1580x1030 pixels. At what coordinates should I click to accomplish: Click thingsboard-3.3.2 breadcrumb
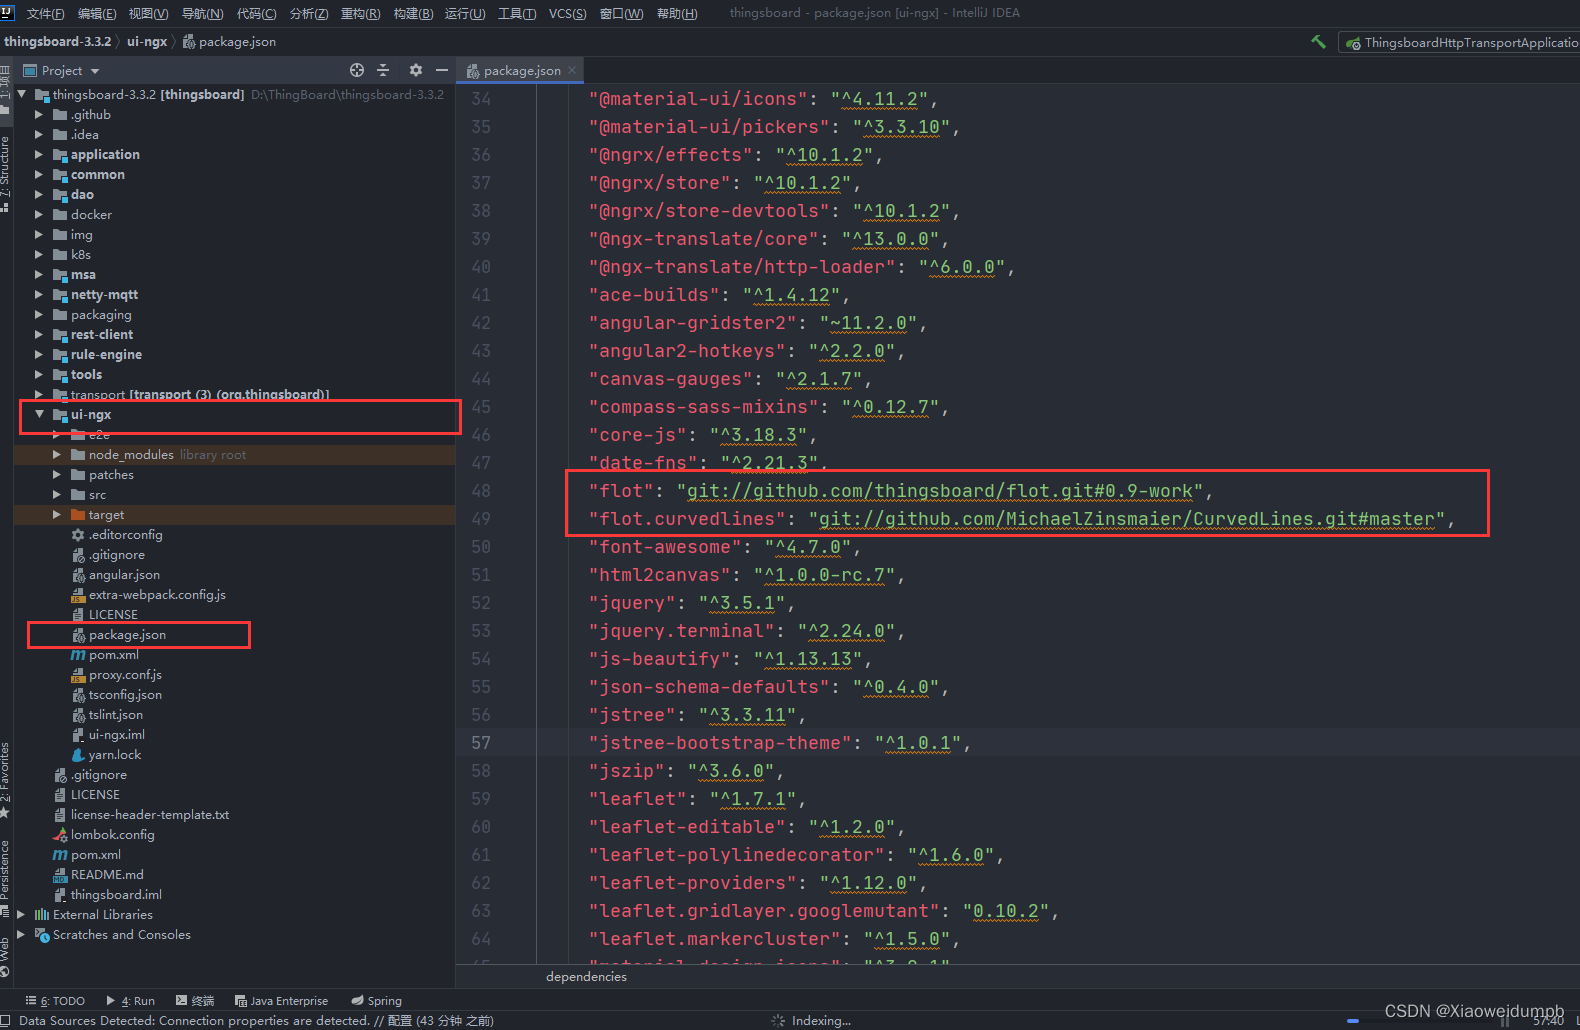point(57,41)
